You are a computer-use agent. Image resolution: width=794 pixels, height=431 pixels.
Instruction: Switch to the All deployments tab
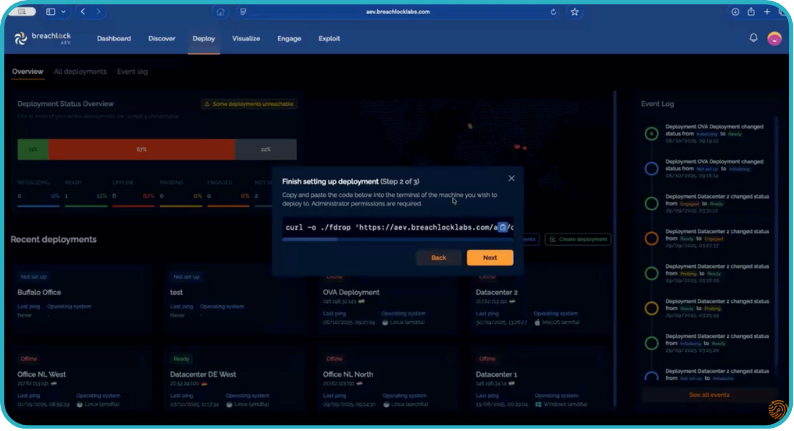(80, 71)
